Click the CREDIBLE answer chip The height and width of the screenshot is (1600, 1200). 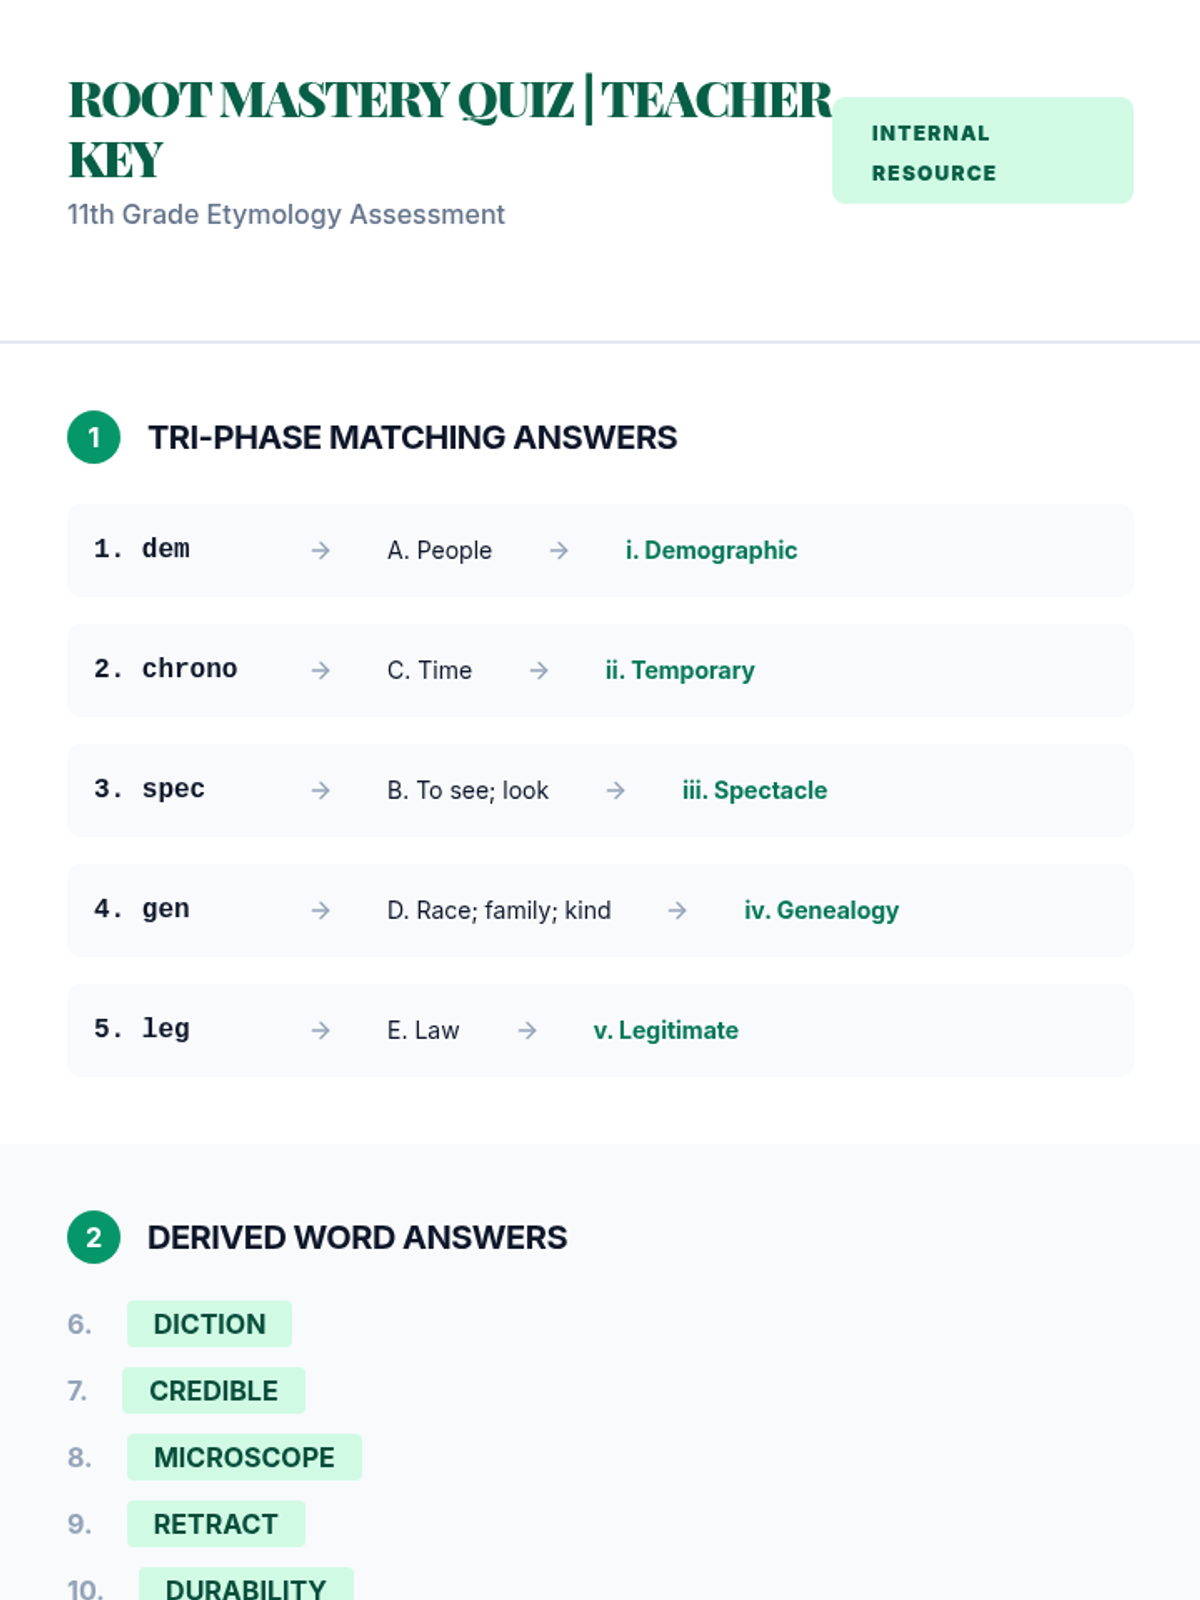coord(213,1391)
